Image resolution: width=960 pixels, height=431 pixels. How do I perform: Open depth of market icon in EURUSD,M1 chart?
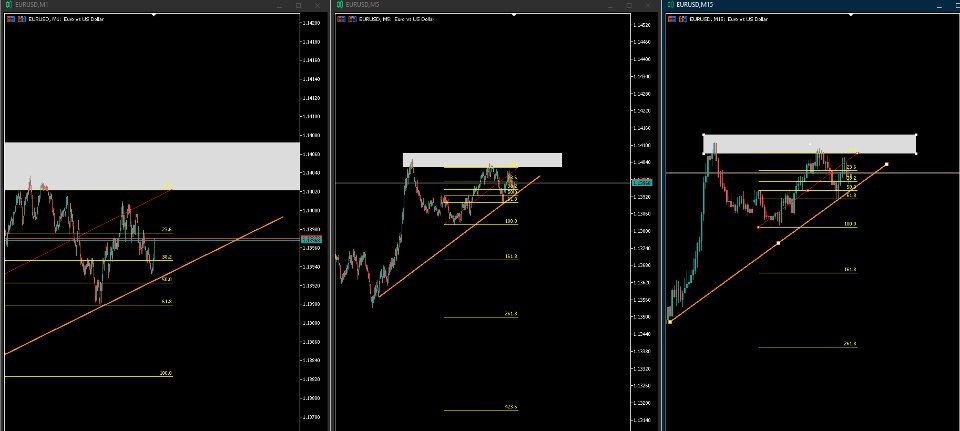[x=21, y=19]
